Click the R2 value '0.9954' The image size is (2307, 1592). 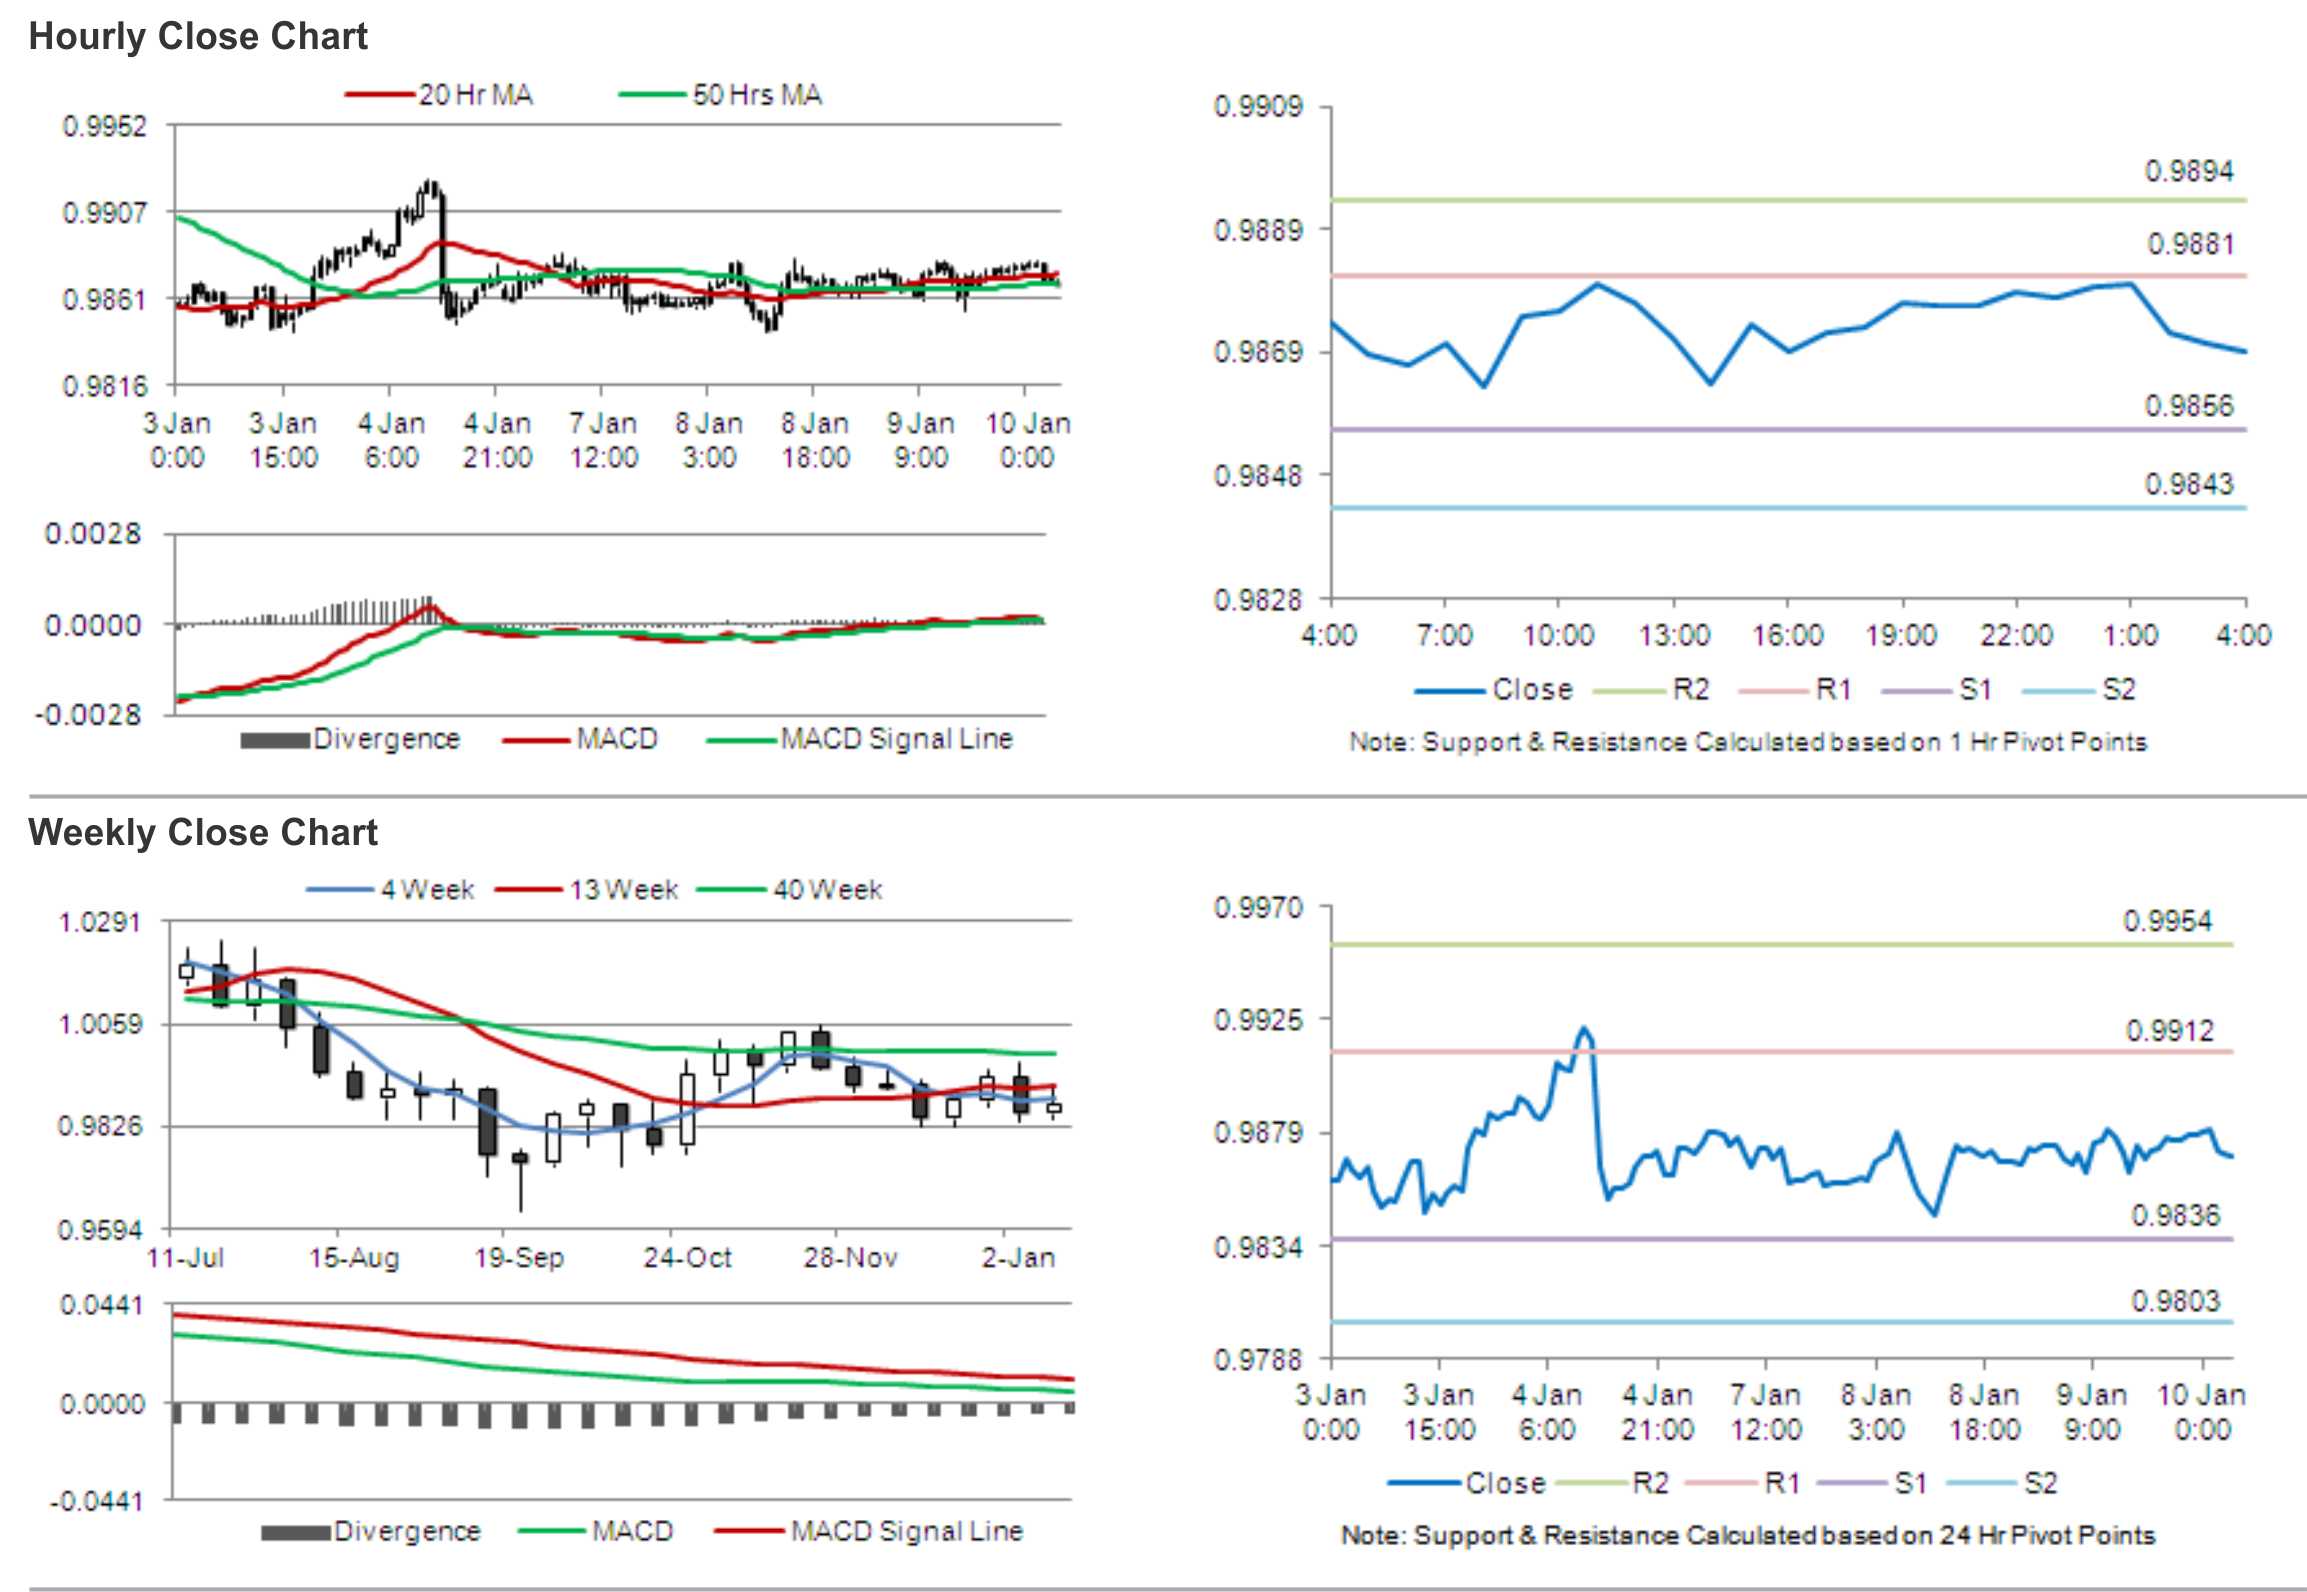2167,921
